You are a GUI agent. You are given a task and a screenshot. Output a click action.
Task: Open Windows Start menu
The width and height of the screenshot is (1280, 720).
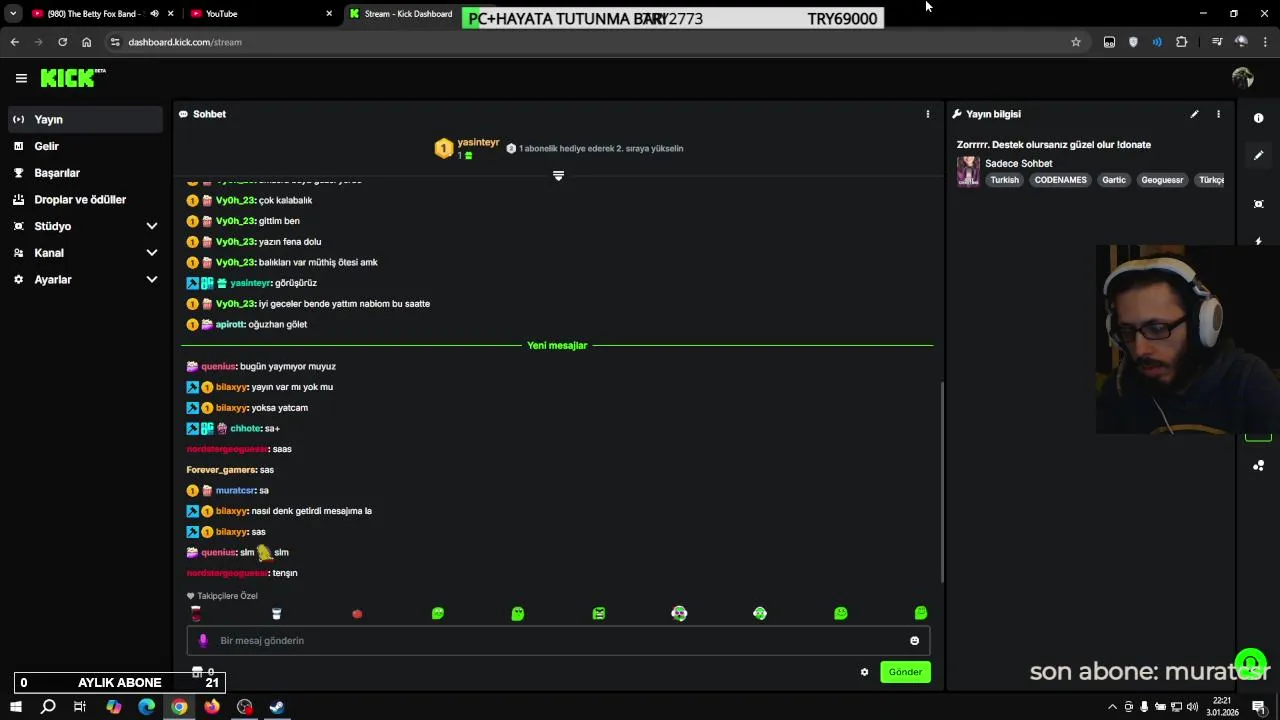[15, 707]
